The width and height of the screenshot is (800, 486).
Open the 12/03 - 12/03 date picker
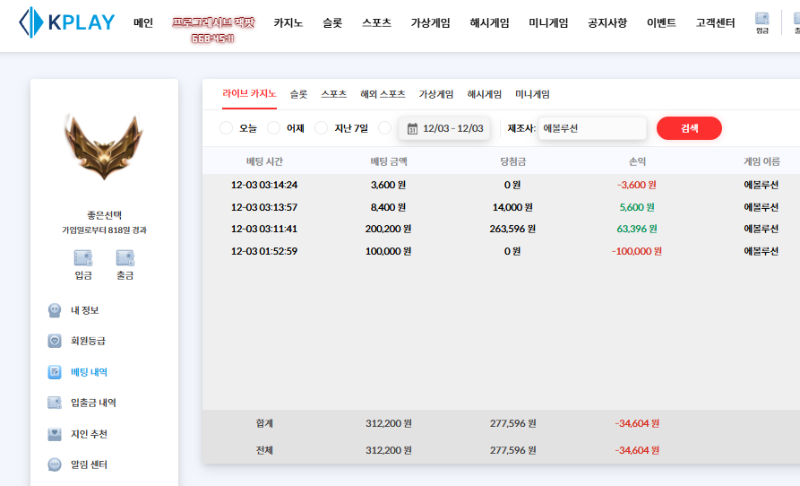(x=444, y=129)
